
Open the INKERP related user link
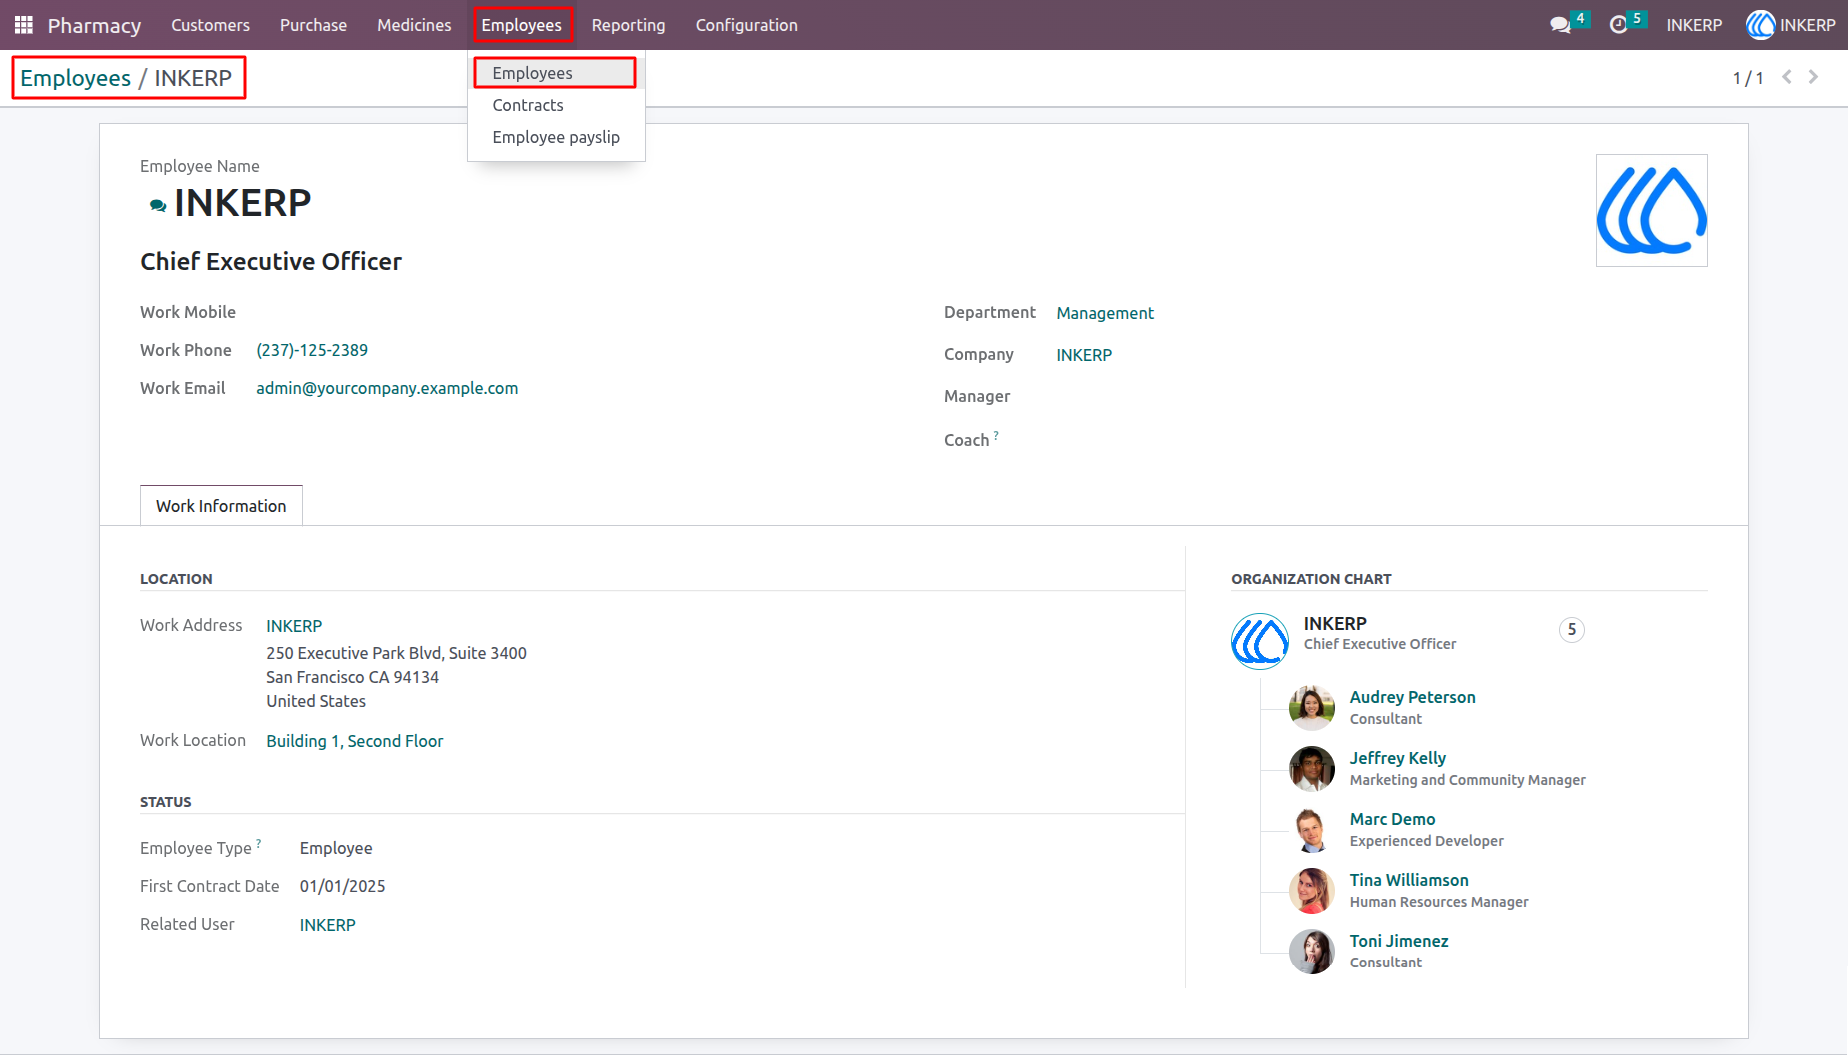327,925
